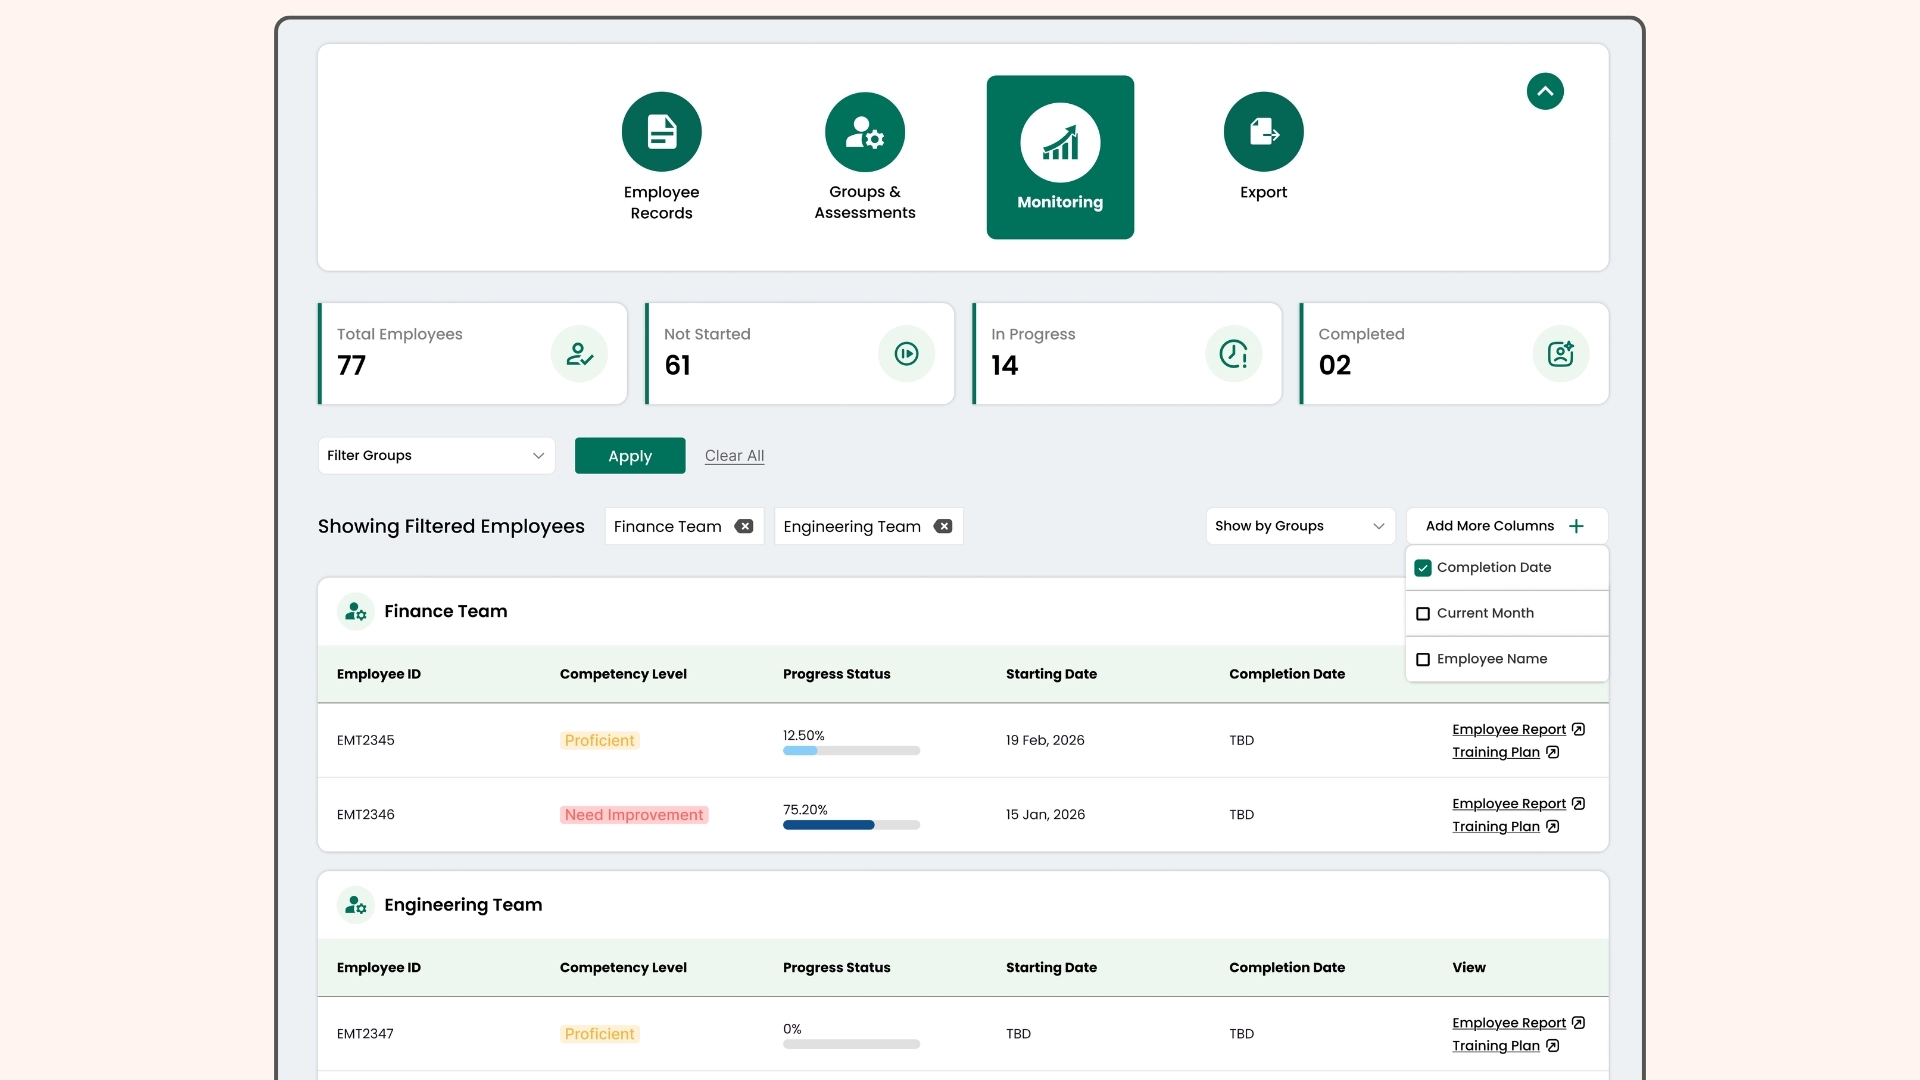Click the Monitoring tab label

pos(1060,202)
